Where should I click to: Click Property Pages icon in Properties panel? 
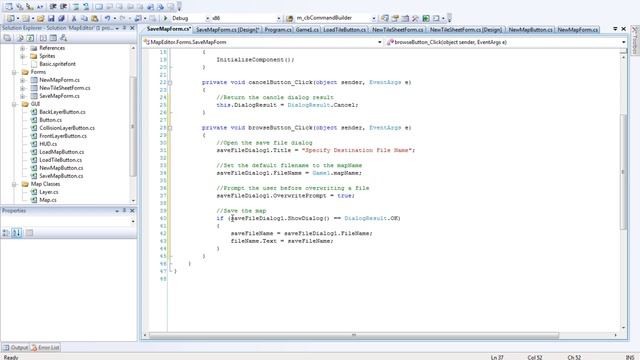pos(29,233)
